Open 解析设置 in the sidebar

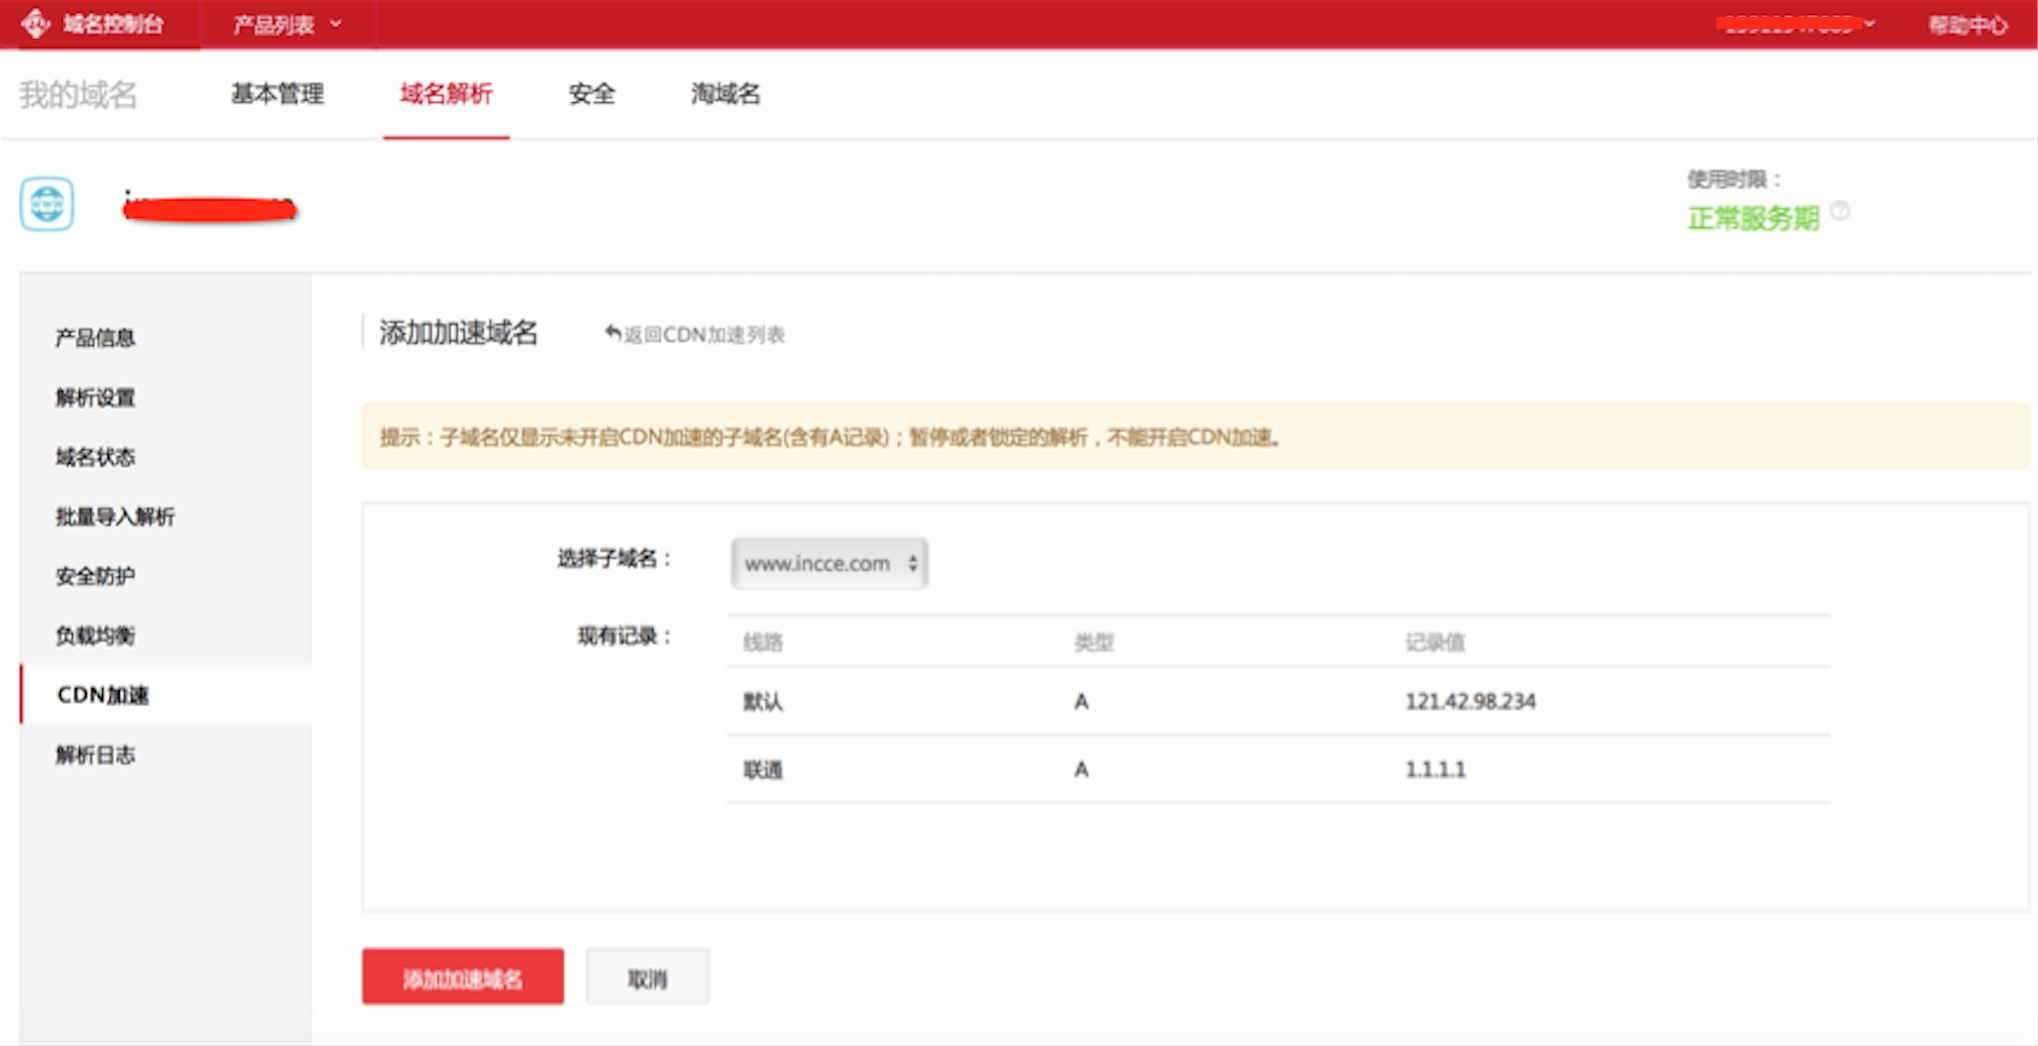coord(95,398)
